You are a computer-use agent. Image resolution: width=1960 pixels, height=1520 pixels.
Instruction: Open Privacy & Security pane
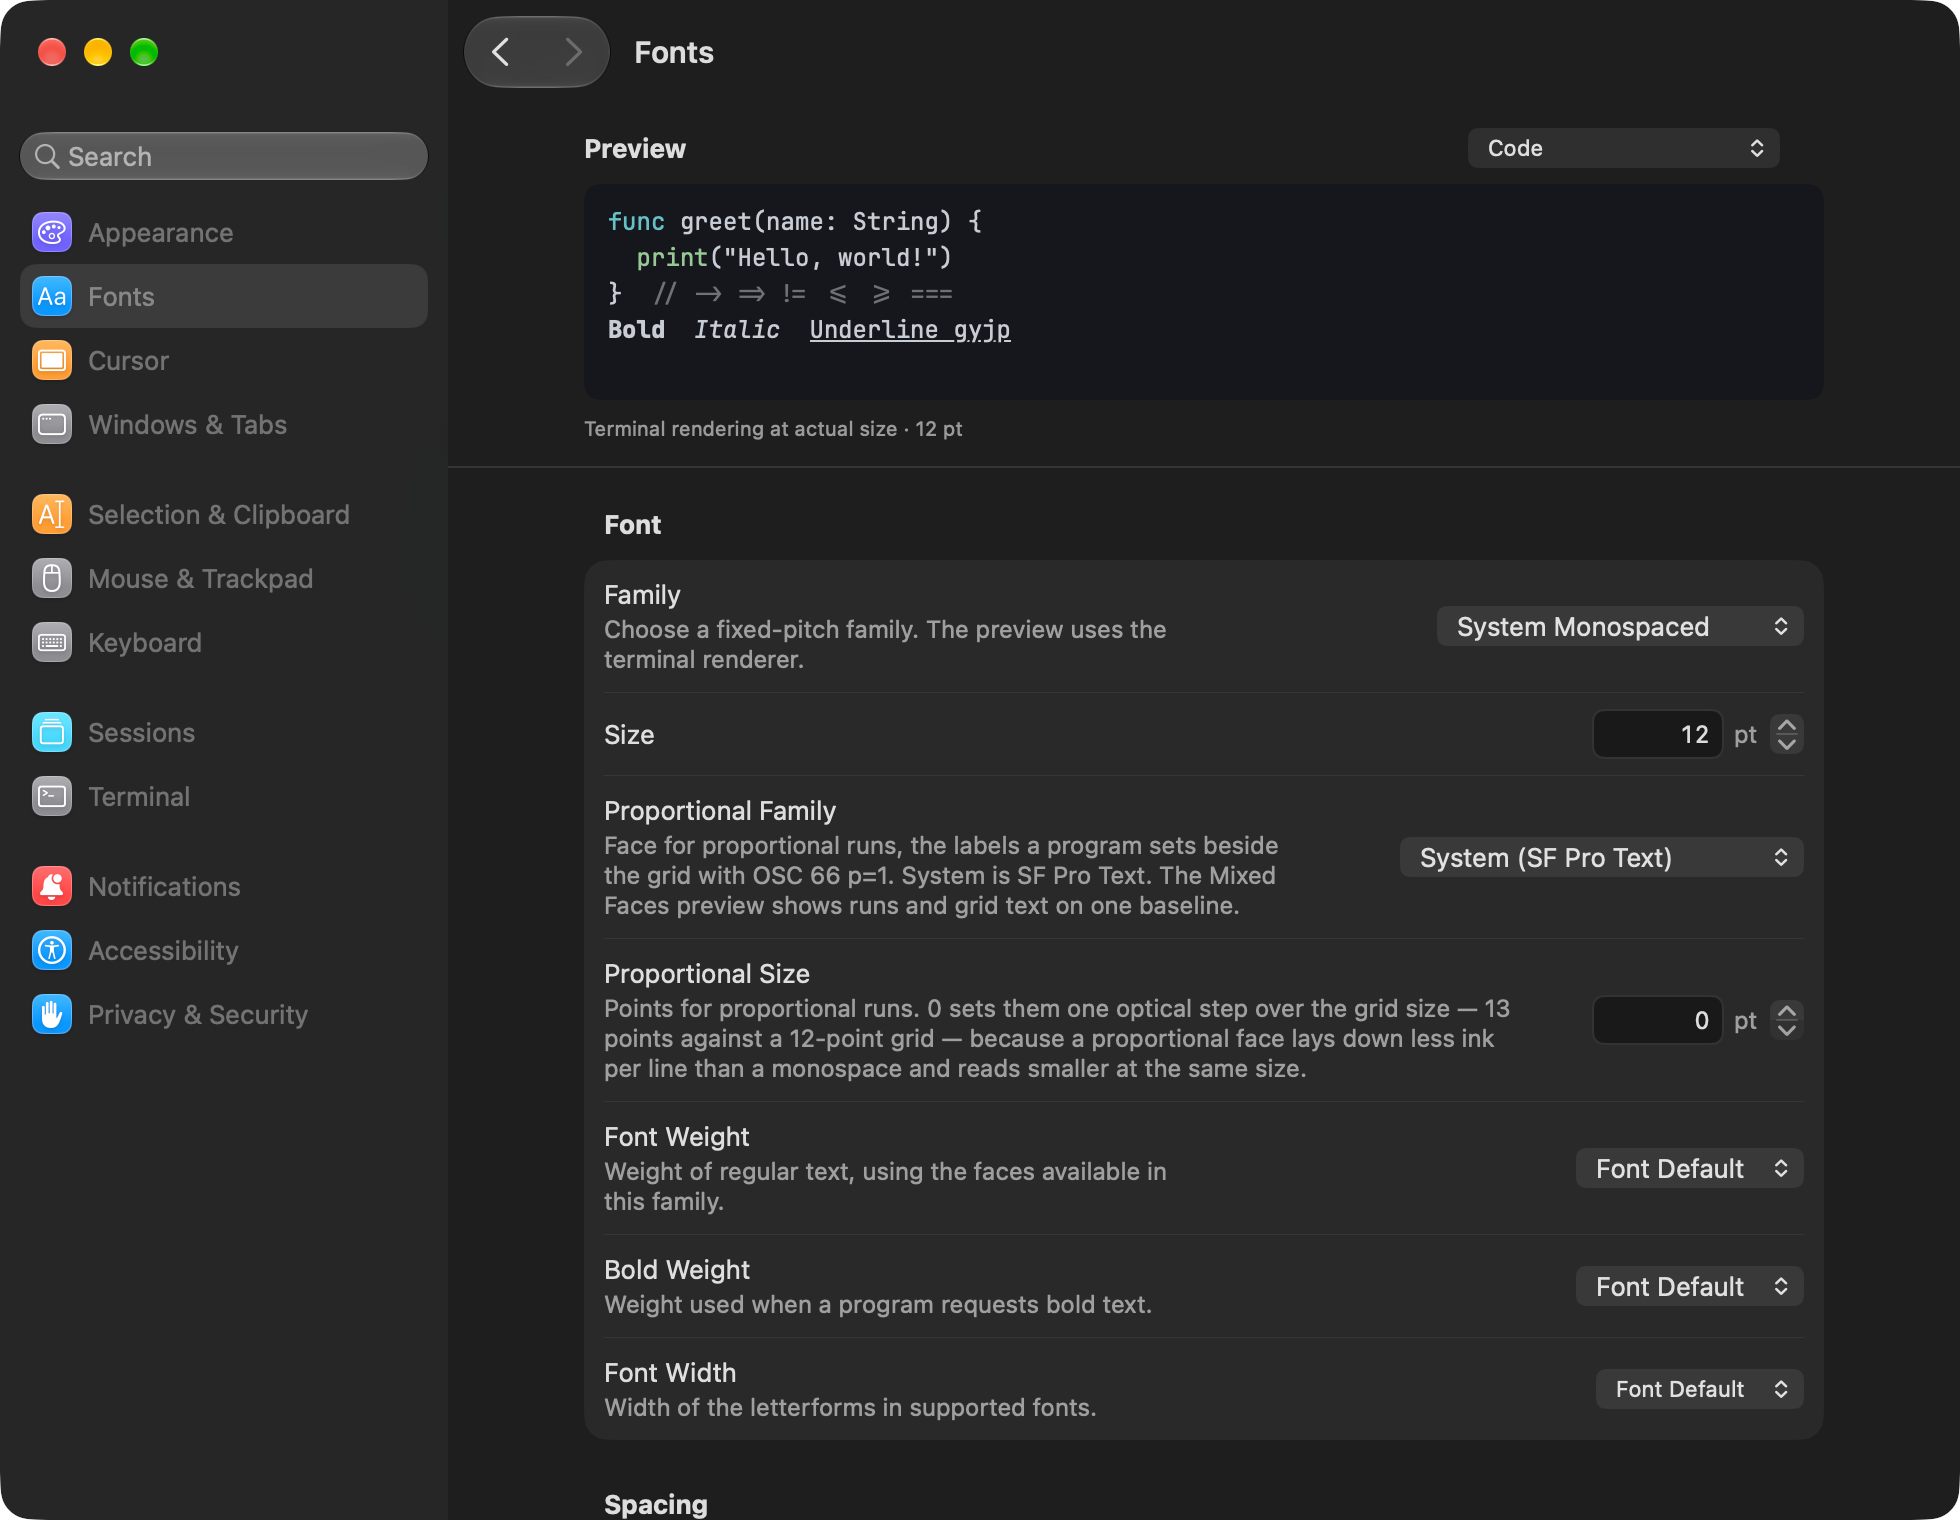[x=224, y=1015]
